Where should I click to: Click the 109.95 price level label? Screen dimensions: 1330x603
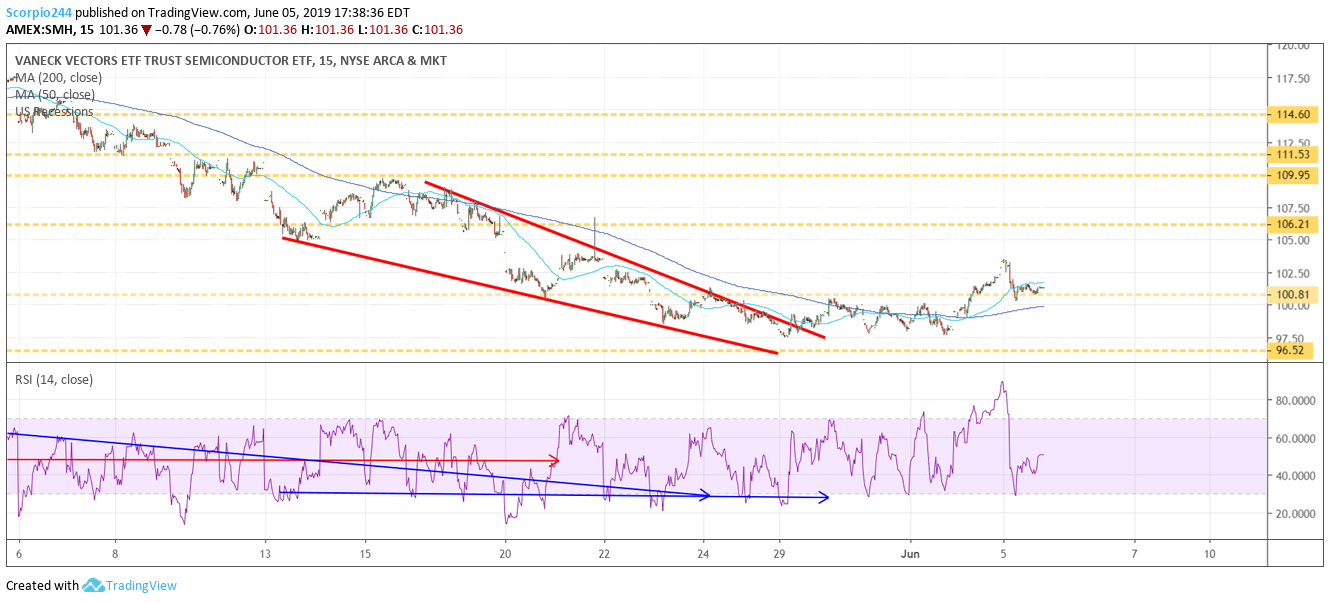pos(1295,175)
